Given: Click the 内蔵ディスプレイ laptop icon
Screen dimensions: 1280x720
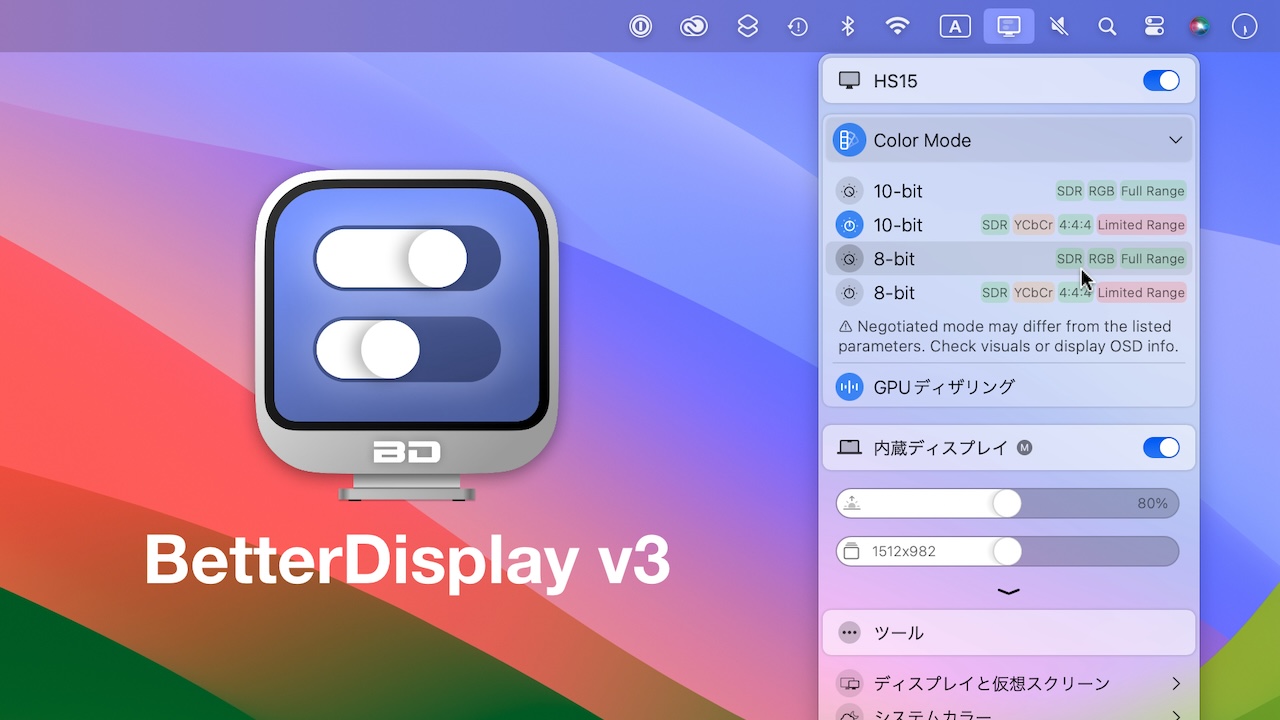Looking at the screenshot, I should click(850, 448).
